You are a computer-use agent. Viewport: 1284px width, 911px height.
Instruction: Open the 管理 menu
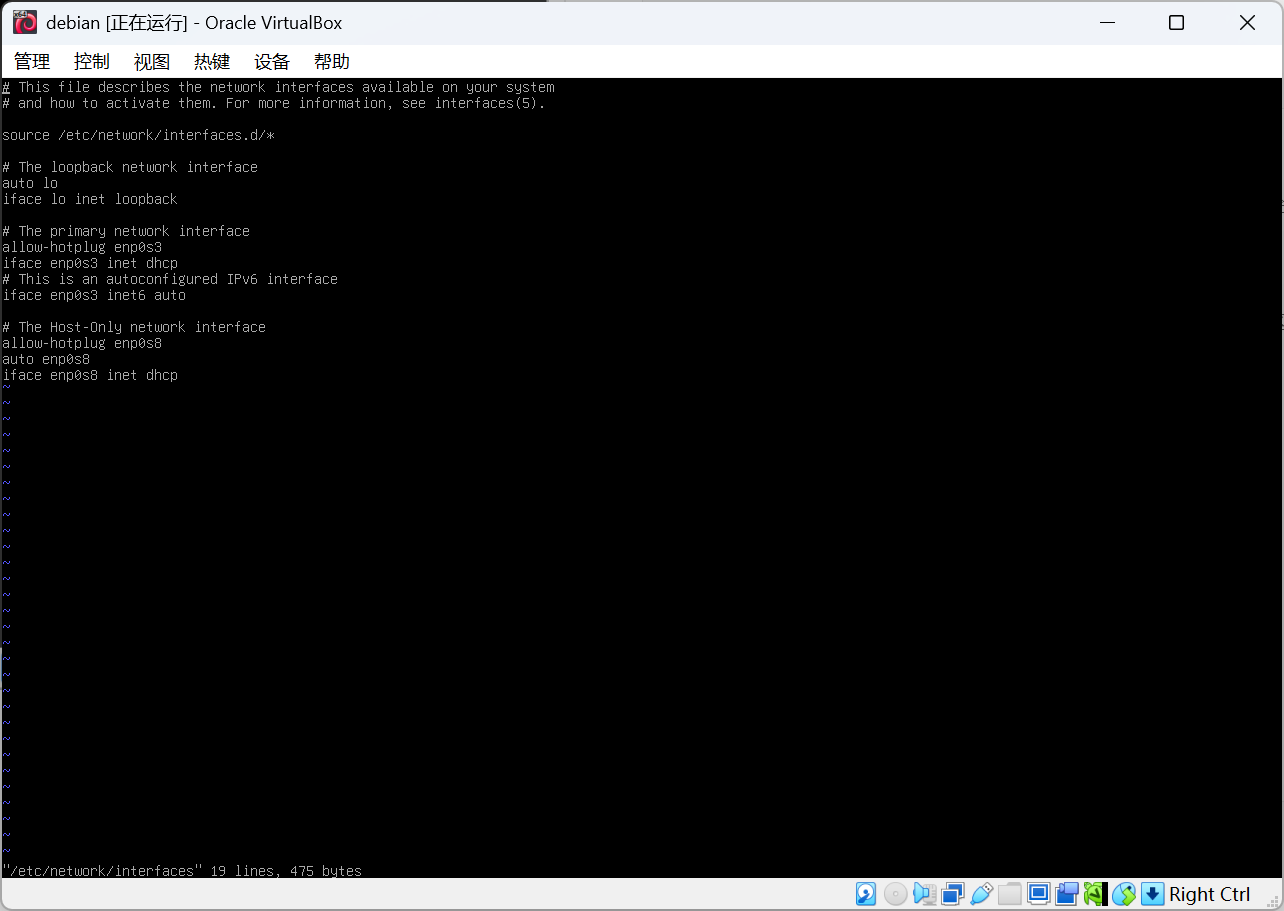pyautogui.click(x=32, y=61)
